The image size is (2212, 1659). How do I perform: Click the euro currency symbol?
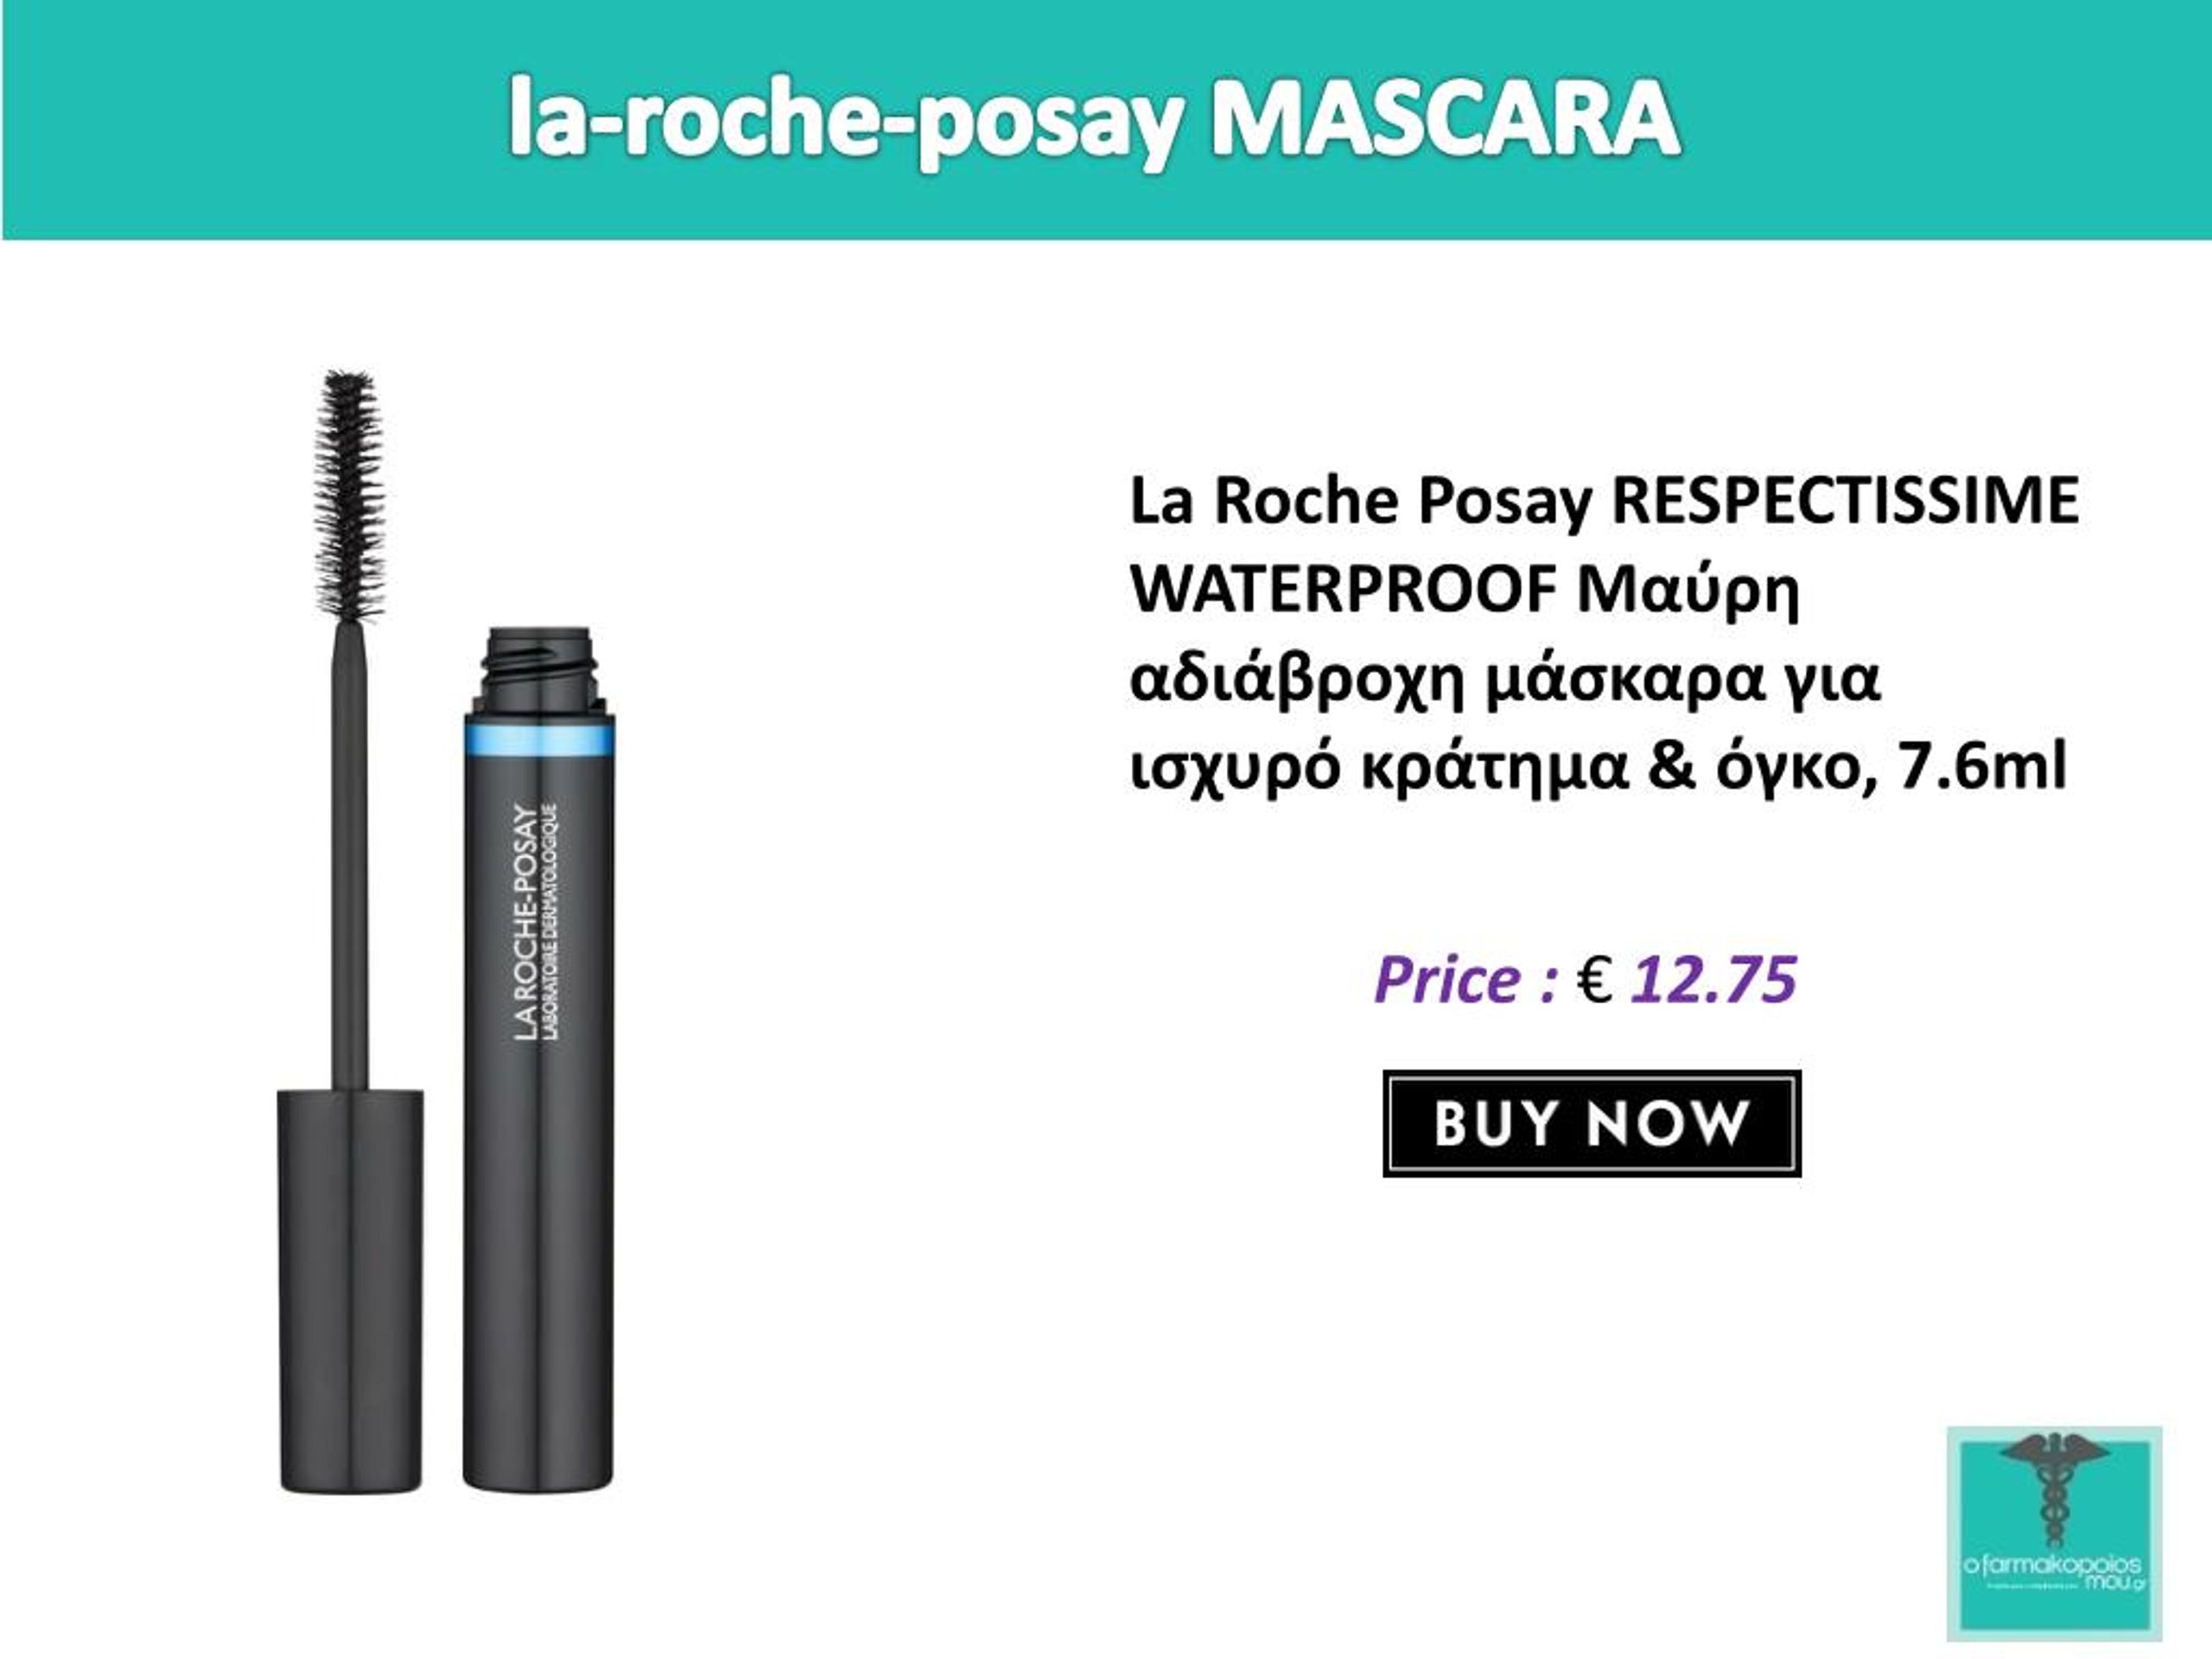click(1595, 980)
